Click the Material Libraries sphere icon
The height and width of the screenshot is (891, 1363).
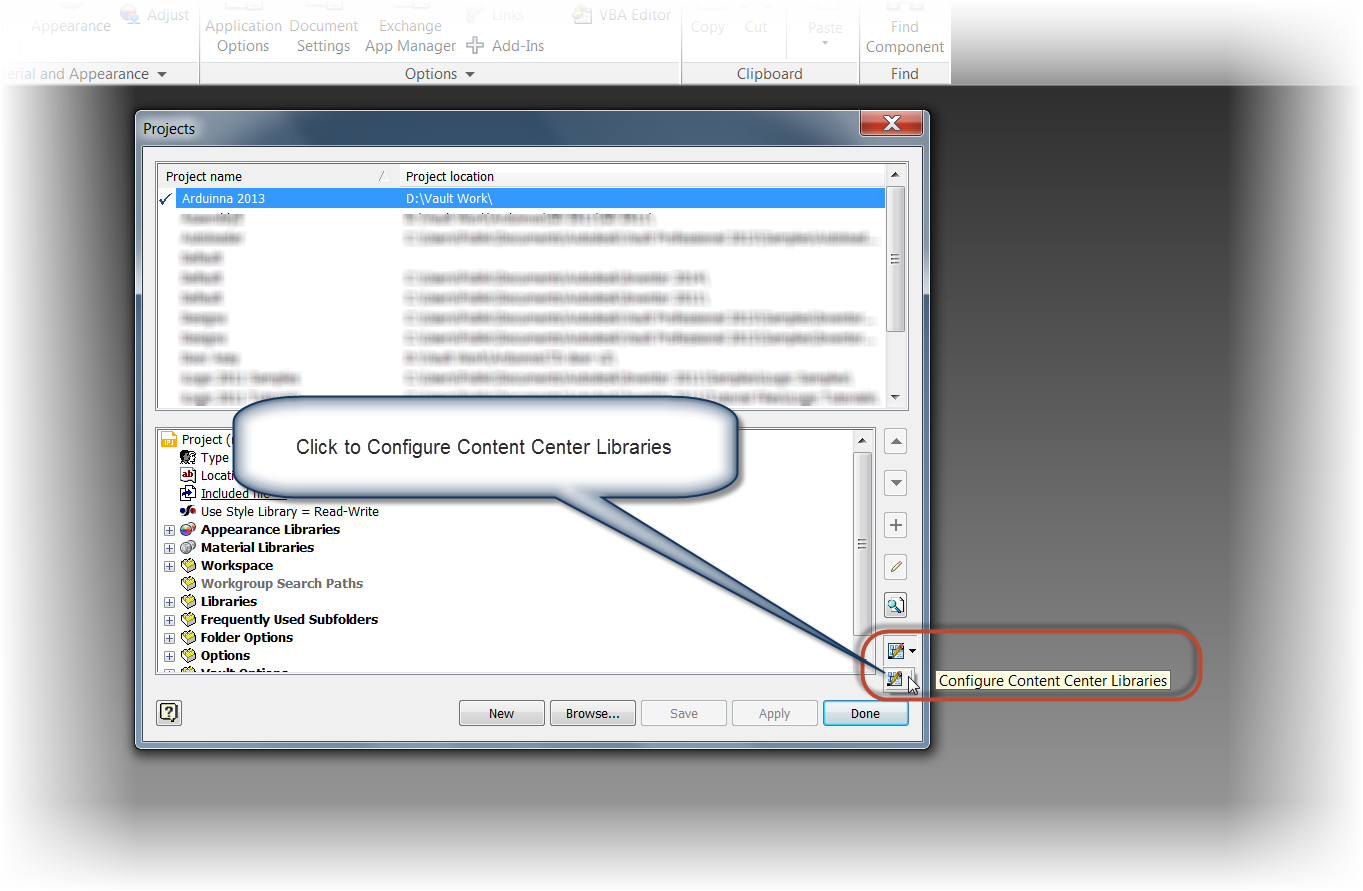click(188, 548)
